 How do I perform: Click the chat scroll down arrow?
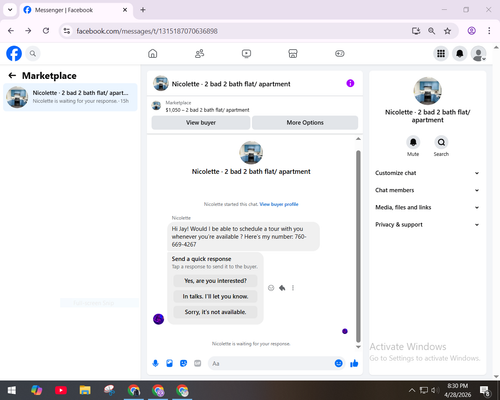pos(358,347)
